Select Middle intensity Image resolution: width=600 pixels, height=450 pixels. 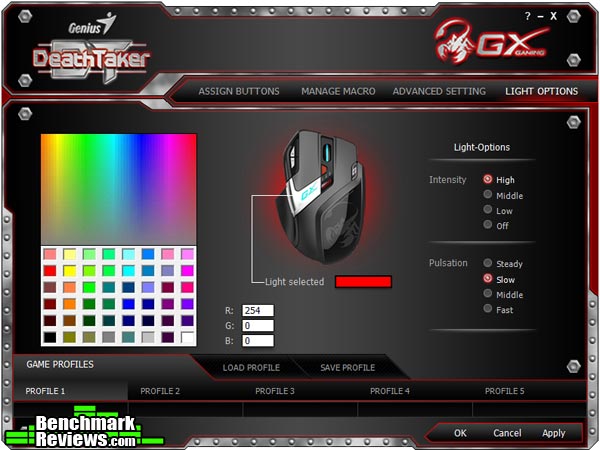pyautogui.click(x=488, y=194)
